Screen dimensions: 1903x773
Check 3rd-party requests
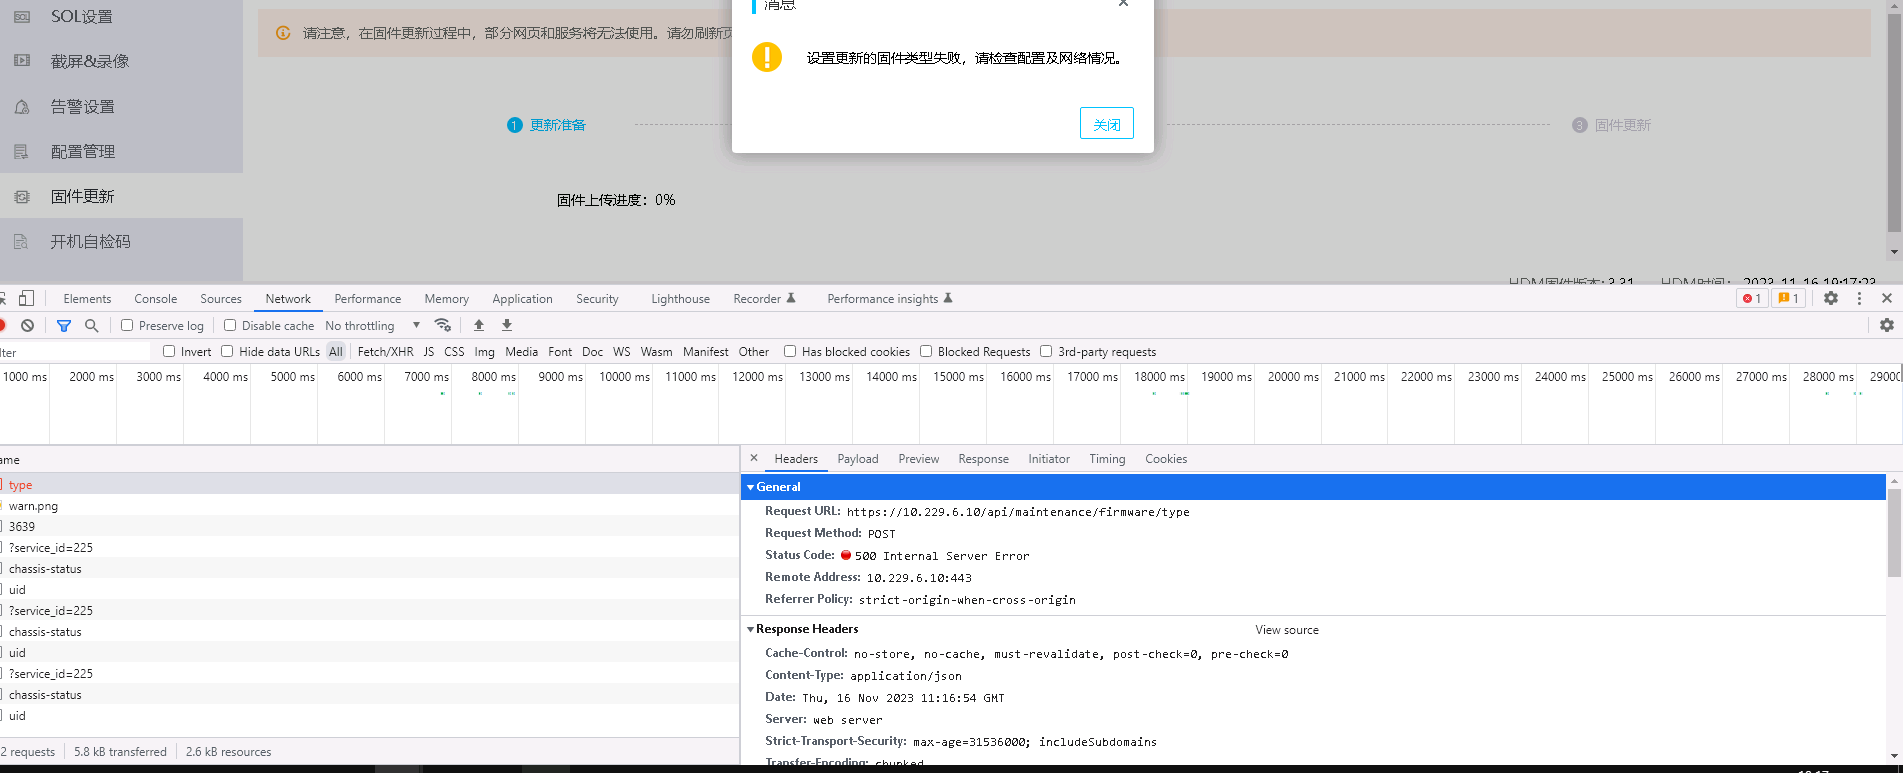pyautogui.click(x=1046, y=351)
